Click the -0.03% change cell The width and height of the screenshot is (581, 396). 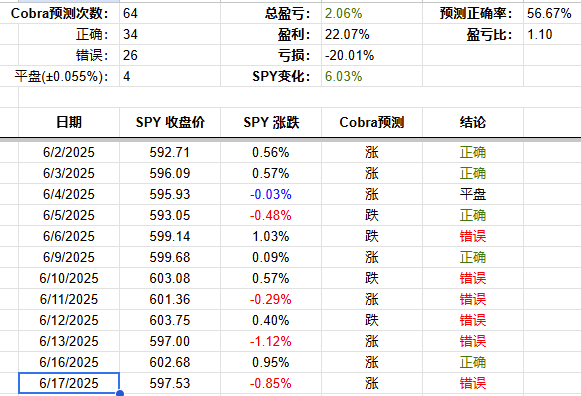pos(271,194)
